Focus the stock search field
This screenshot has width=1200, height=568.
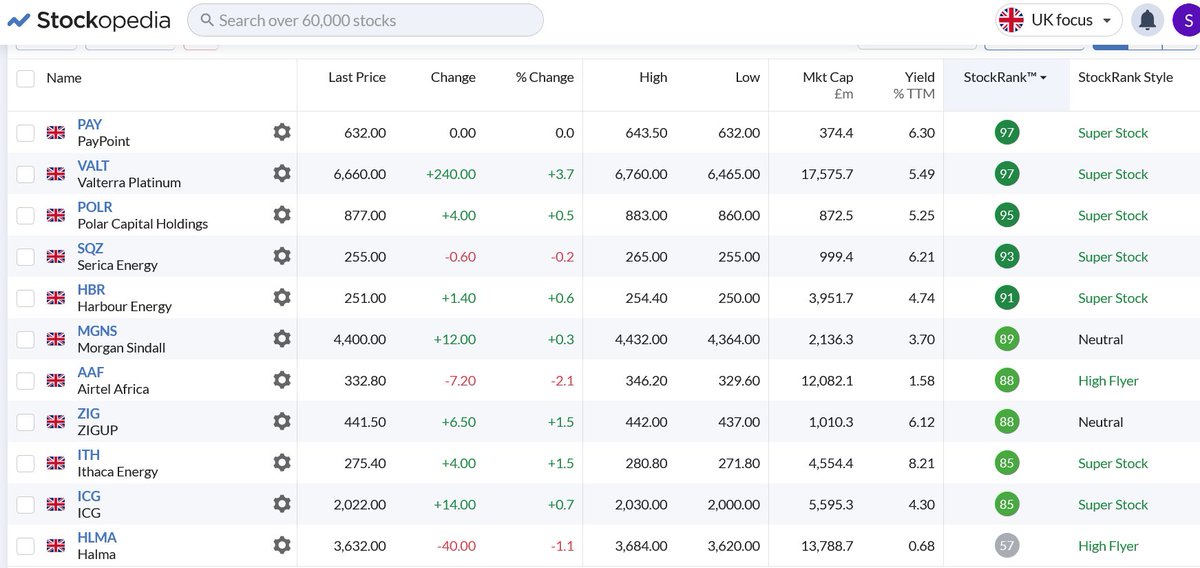click(366, 20)
